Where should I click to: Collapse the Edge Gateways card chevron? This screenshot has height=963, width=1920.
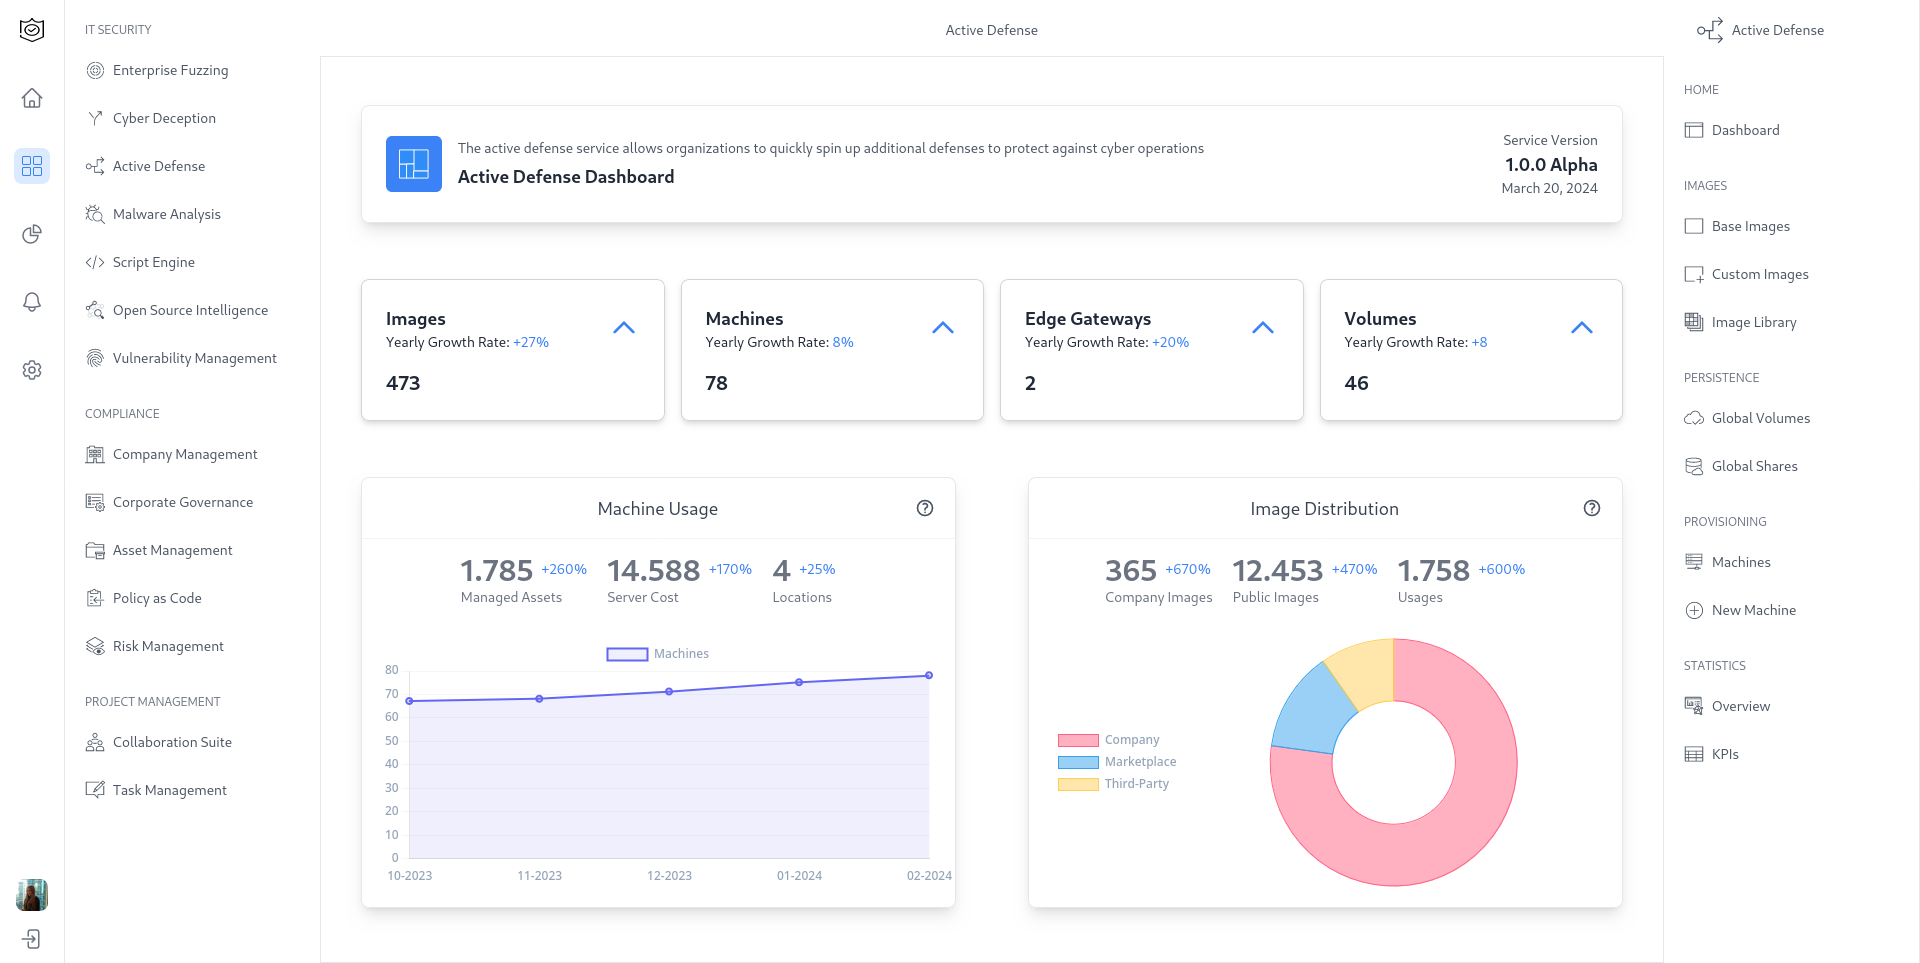[1263, 328]
